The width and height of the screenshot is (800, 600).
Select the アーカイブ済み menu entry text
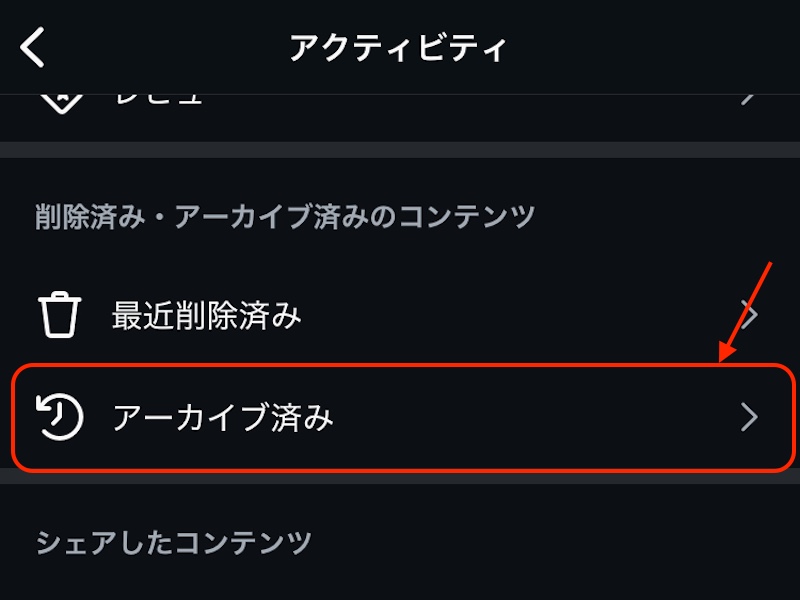pos(223,417)
